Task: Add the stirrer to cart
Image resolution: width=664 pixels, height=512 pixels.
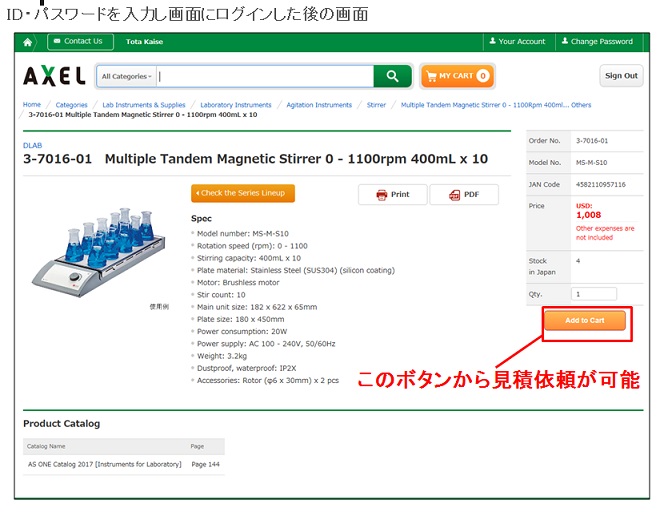Action: click(x=585, y=321)
